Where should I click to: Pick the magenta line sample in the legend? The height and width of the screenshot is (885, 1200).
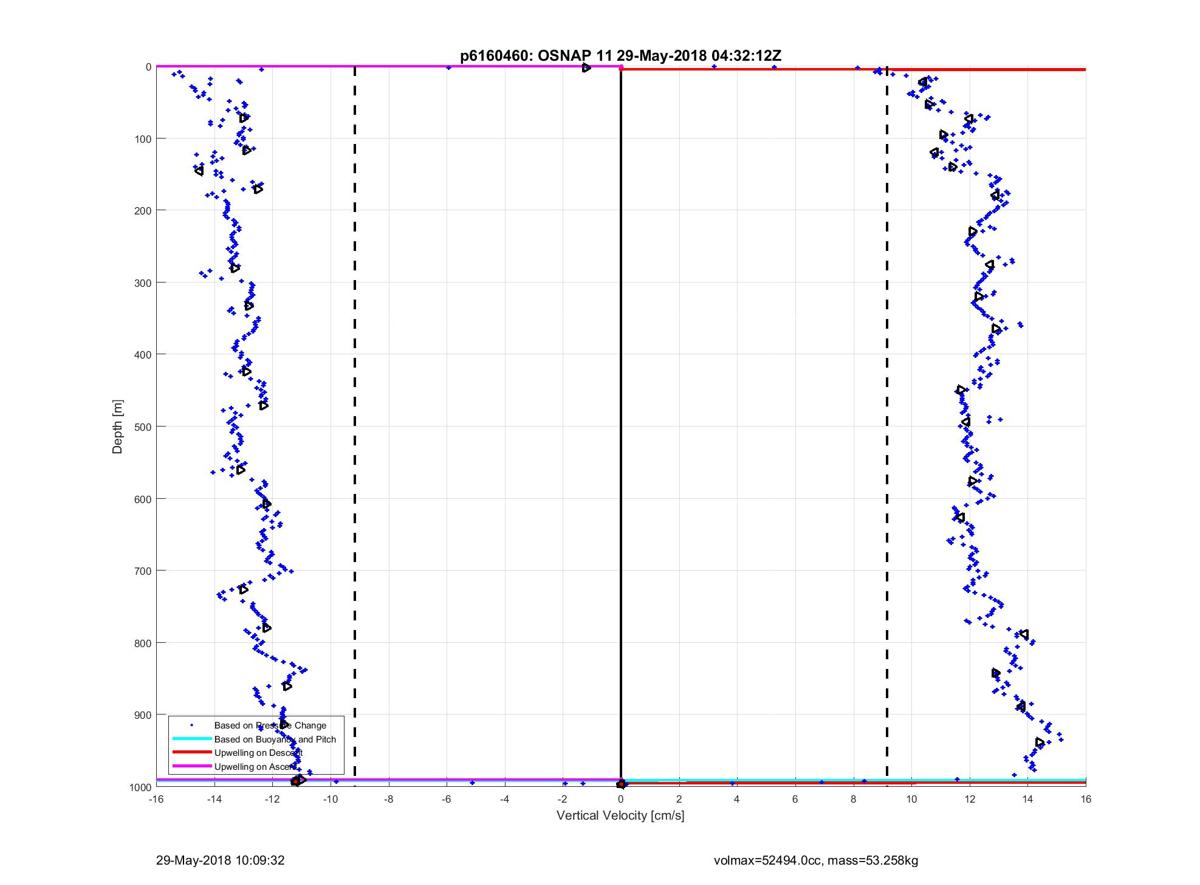pyautogui.click(x=191, y=766)
